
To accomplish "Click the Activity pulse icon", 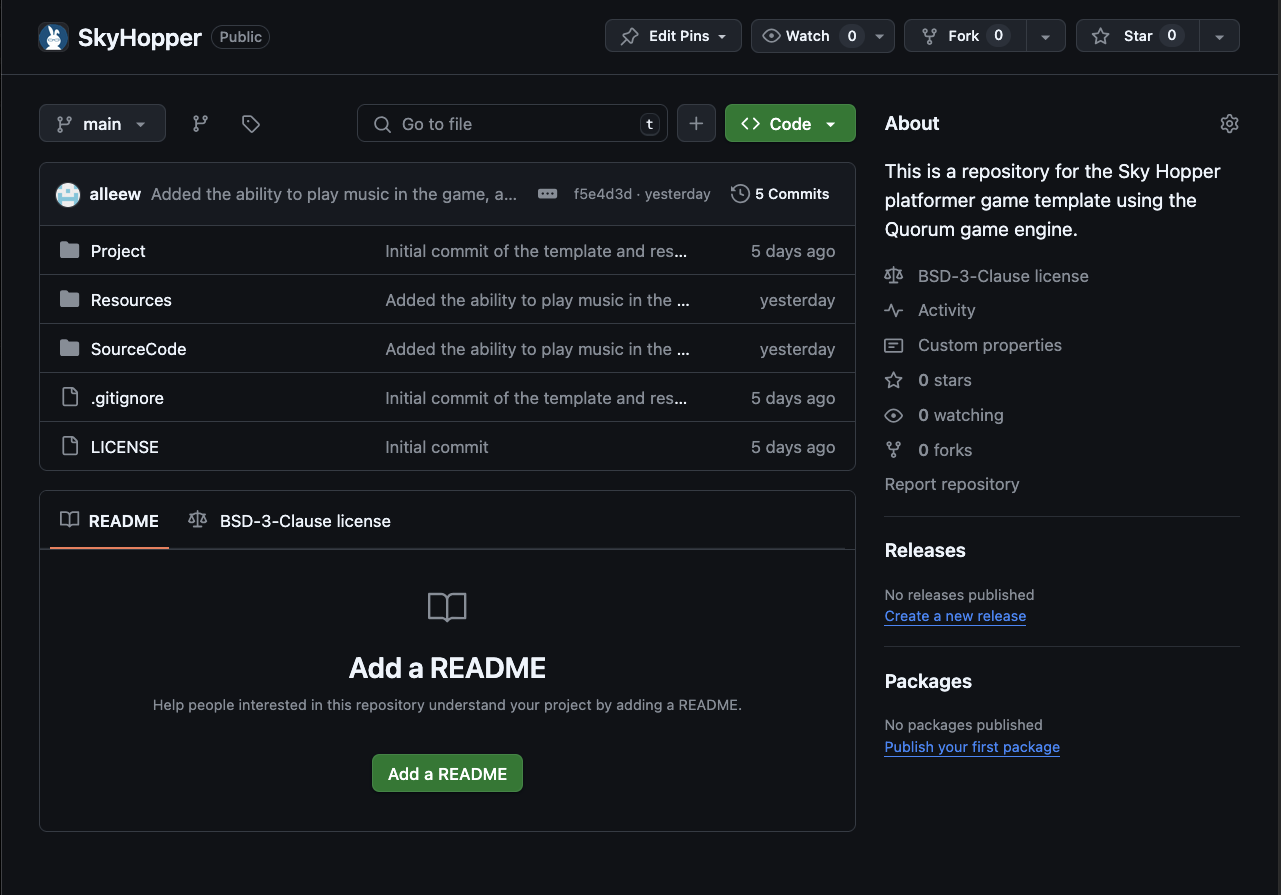I will [894, 310].
